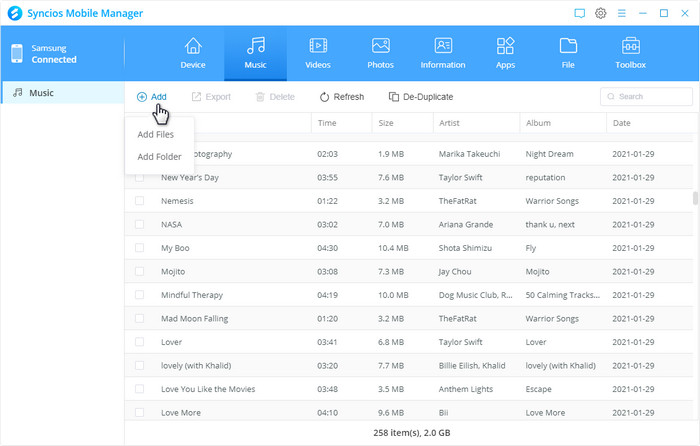Screen dimensions: 700x446
Task: Open the Information tab
Action: pyautogui.click(x=443, y=54)
